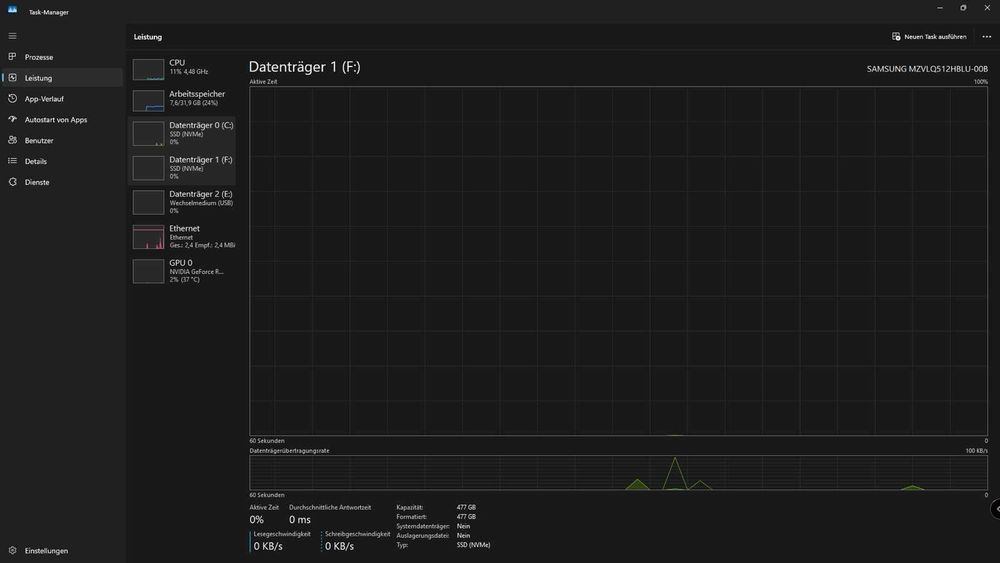Click the Prozesse sidebar icon
Screen dimensions: 1000x563
[12, 57]
